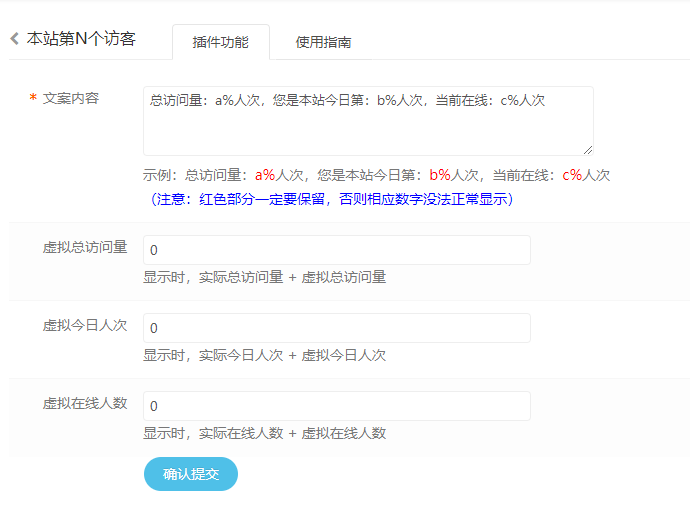
Task: Focus the 虚拟总访问量 input field
Action: (336, 250)
